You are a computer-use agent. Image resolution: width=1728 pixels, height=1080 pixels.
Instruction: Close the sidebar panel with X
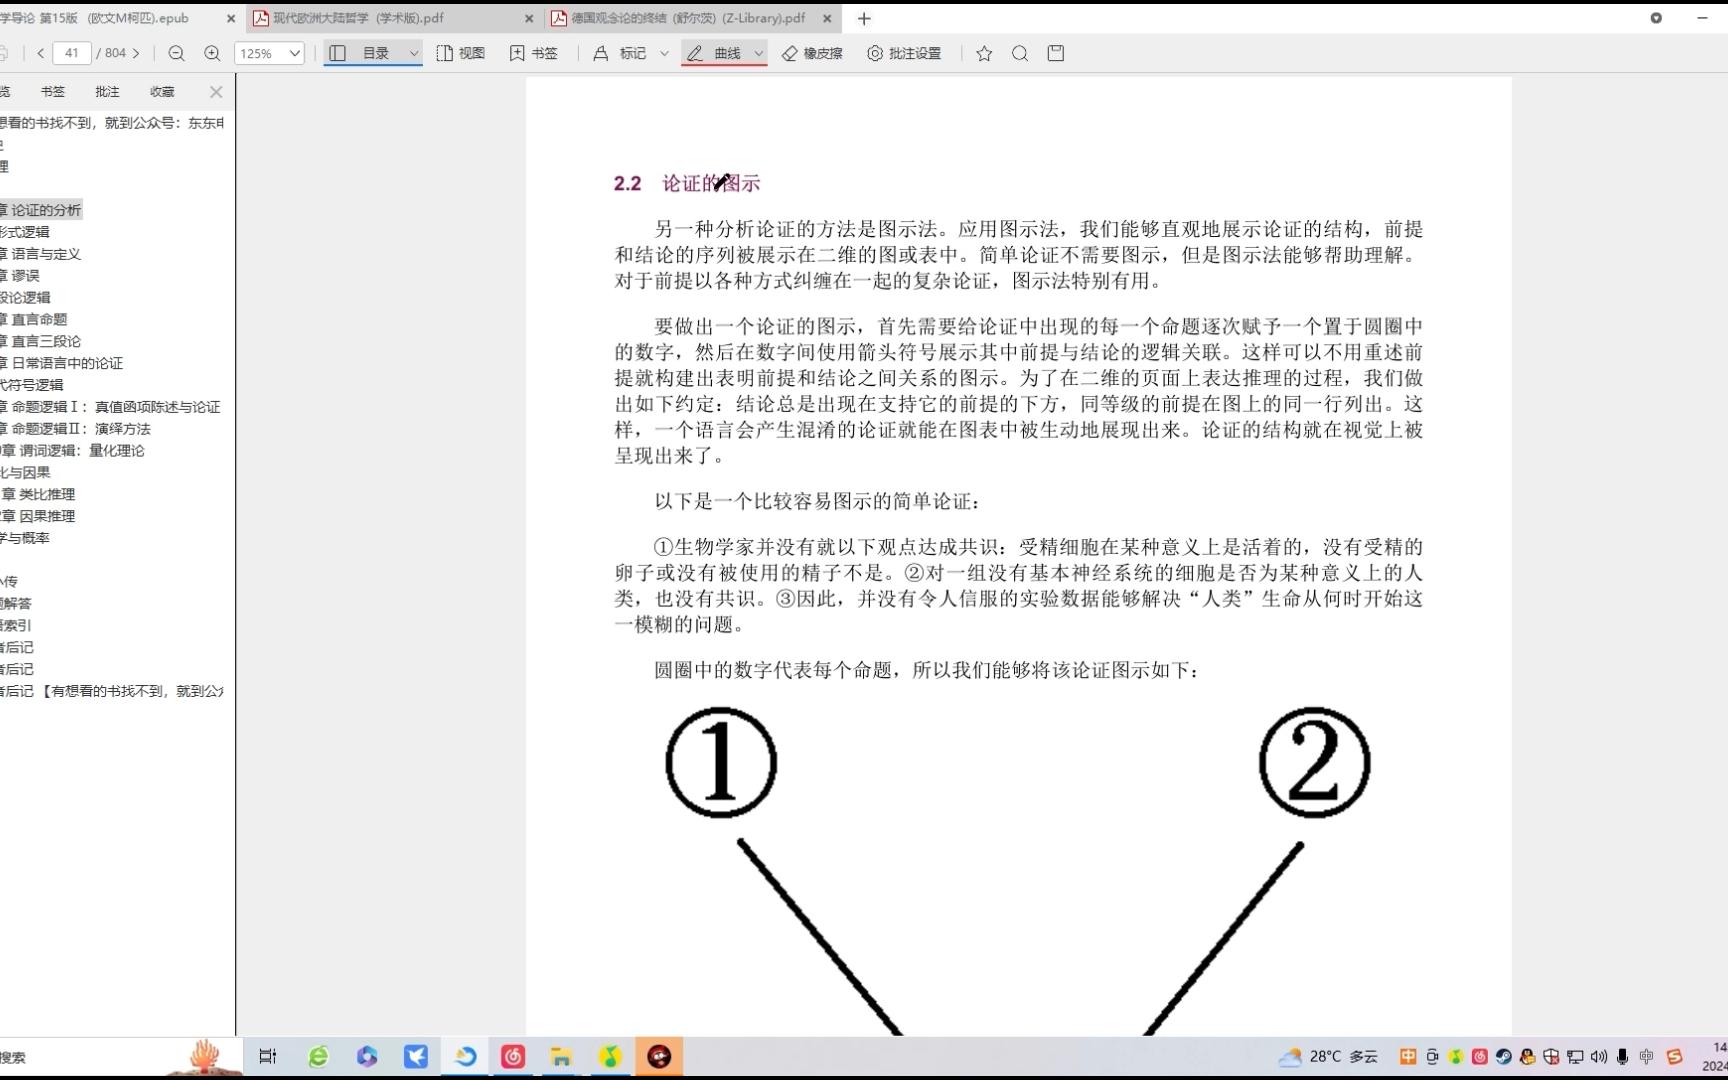click(216, 92)
